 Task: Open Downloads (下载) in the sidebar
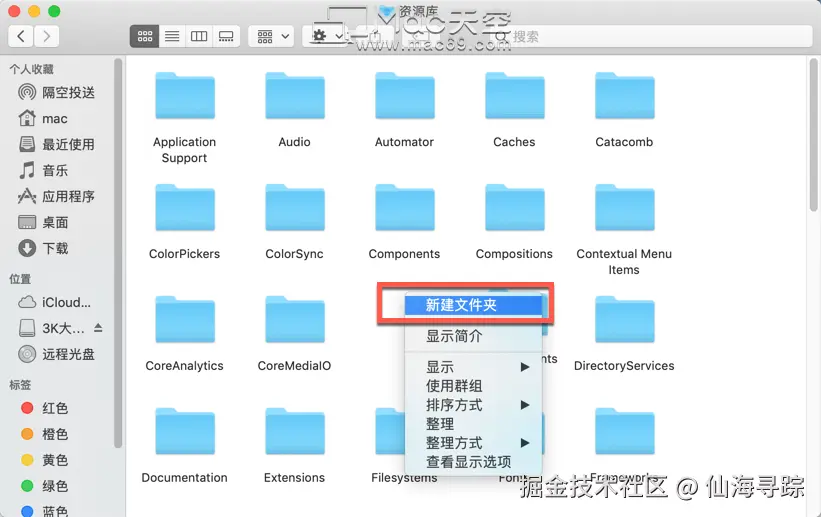[44, 248]
